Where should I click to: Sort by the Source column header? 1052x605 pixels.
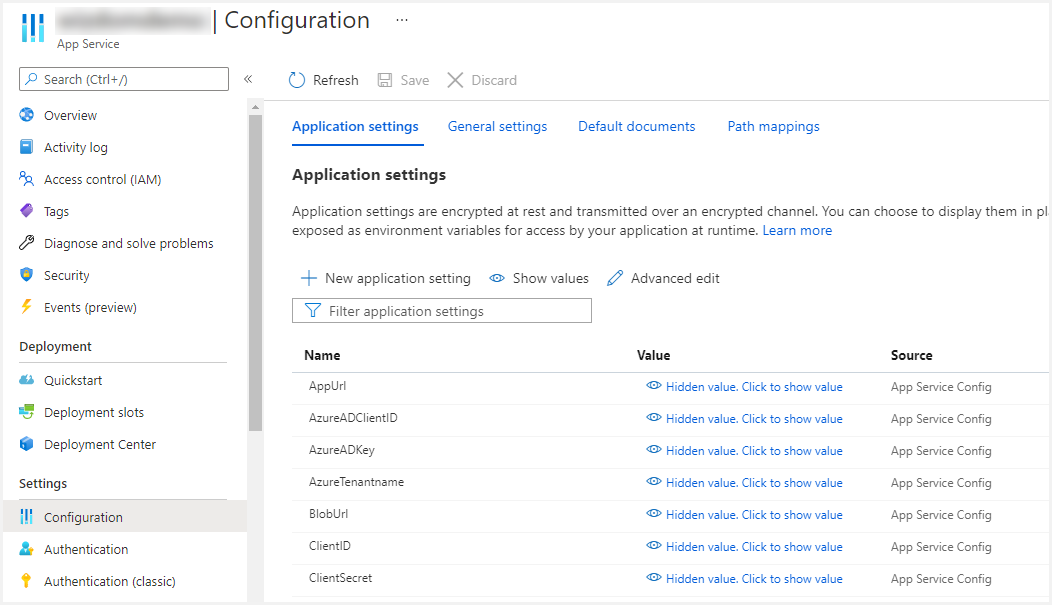click(x=911, y=355)
